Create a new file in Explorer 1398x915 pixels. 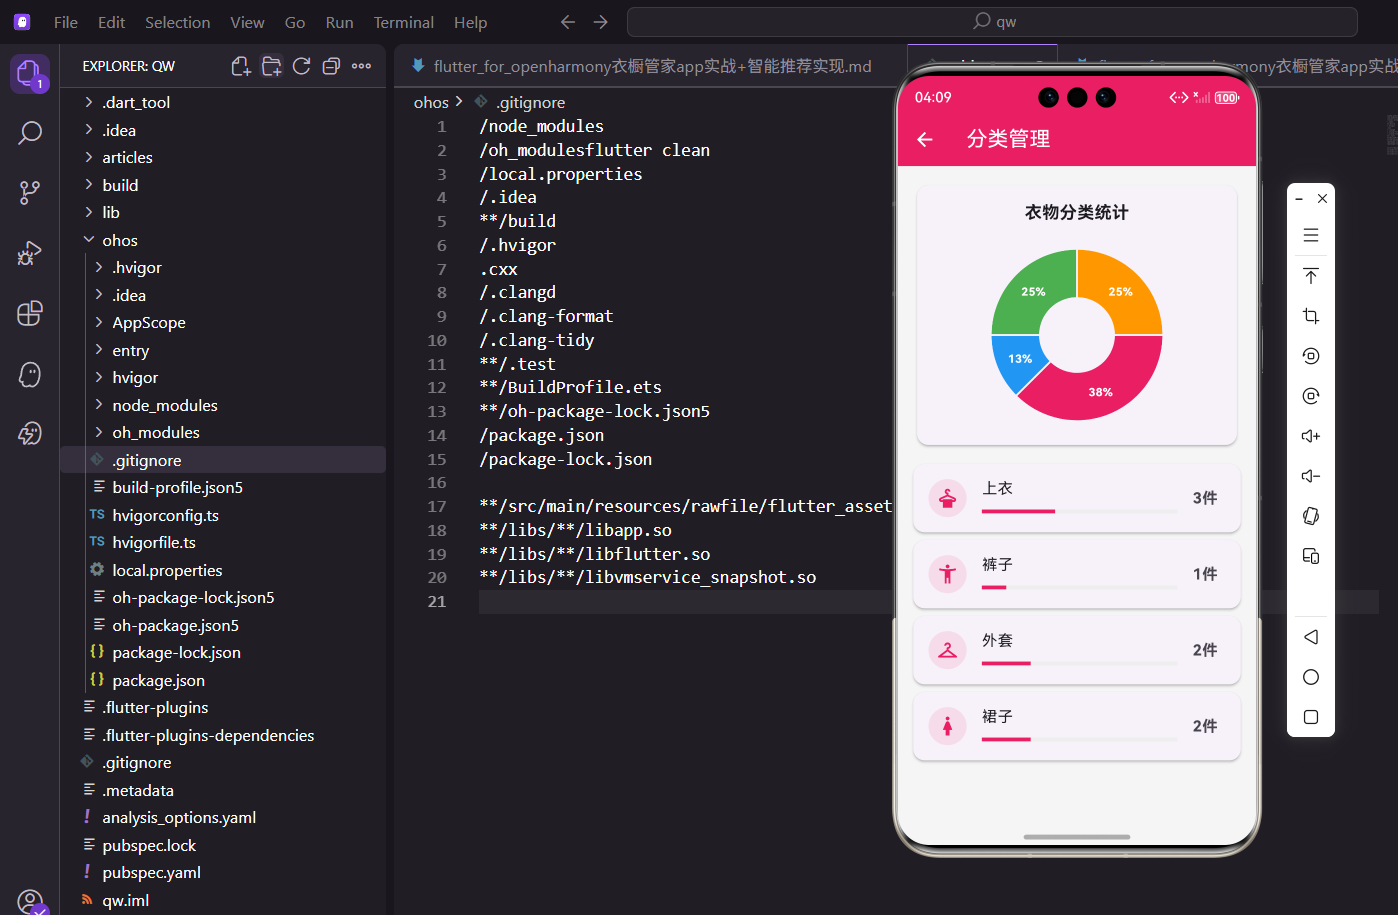point(241,66)
